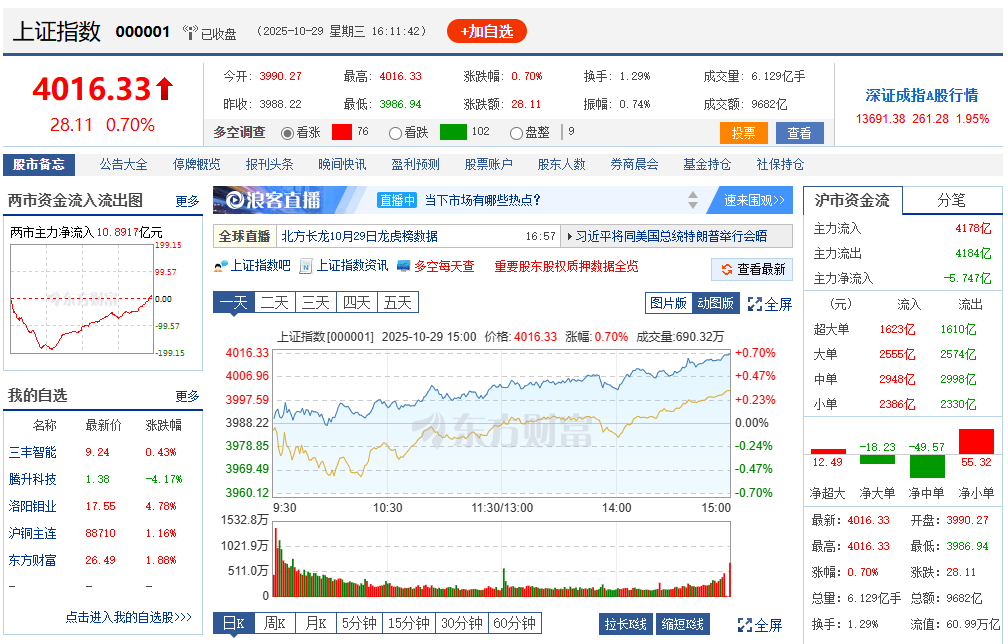Screen dimensions: 1008x644
Task: Refresh using the 查看最新 button icon
Action: (x=726, y=269)
